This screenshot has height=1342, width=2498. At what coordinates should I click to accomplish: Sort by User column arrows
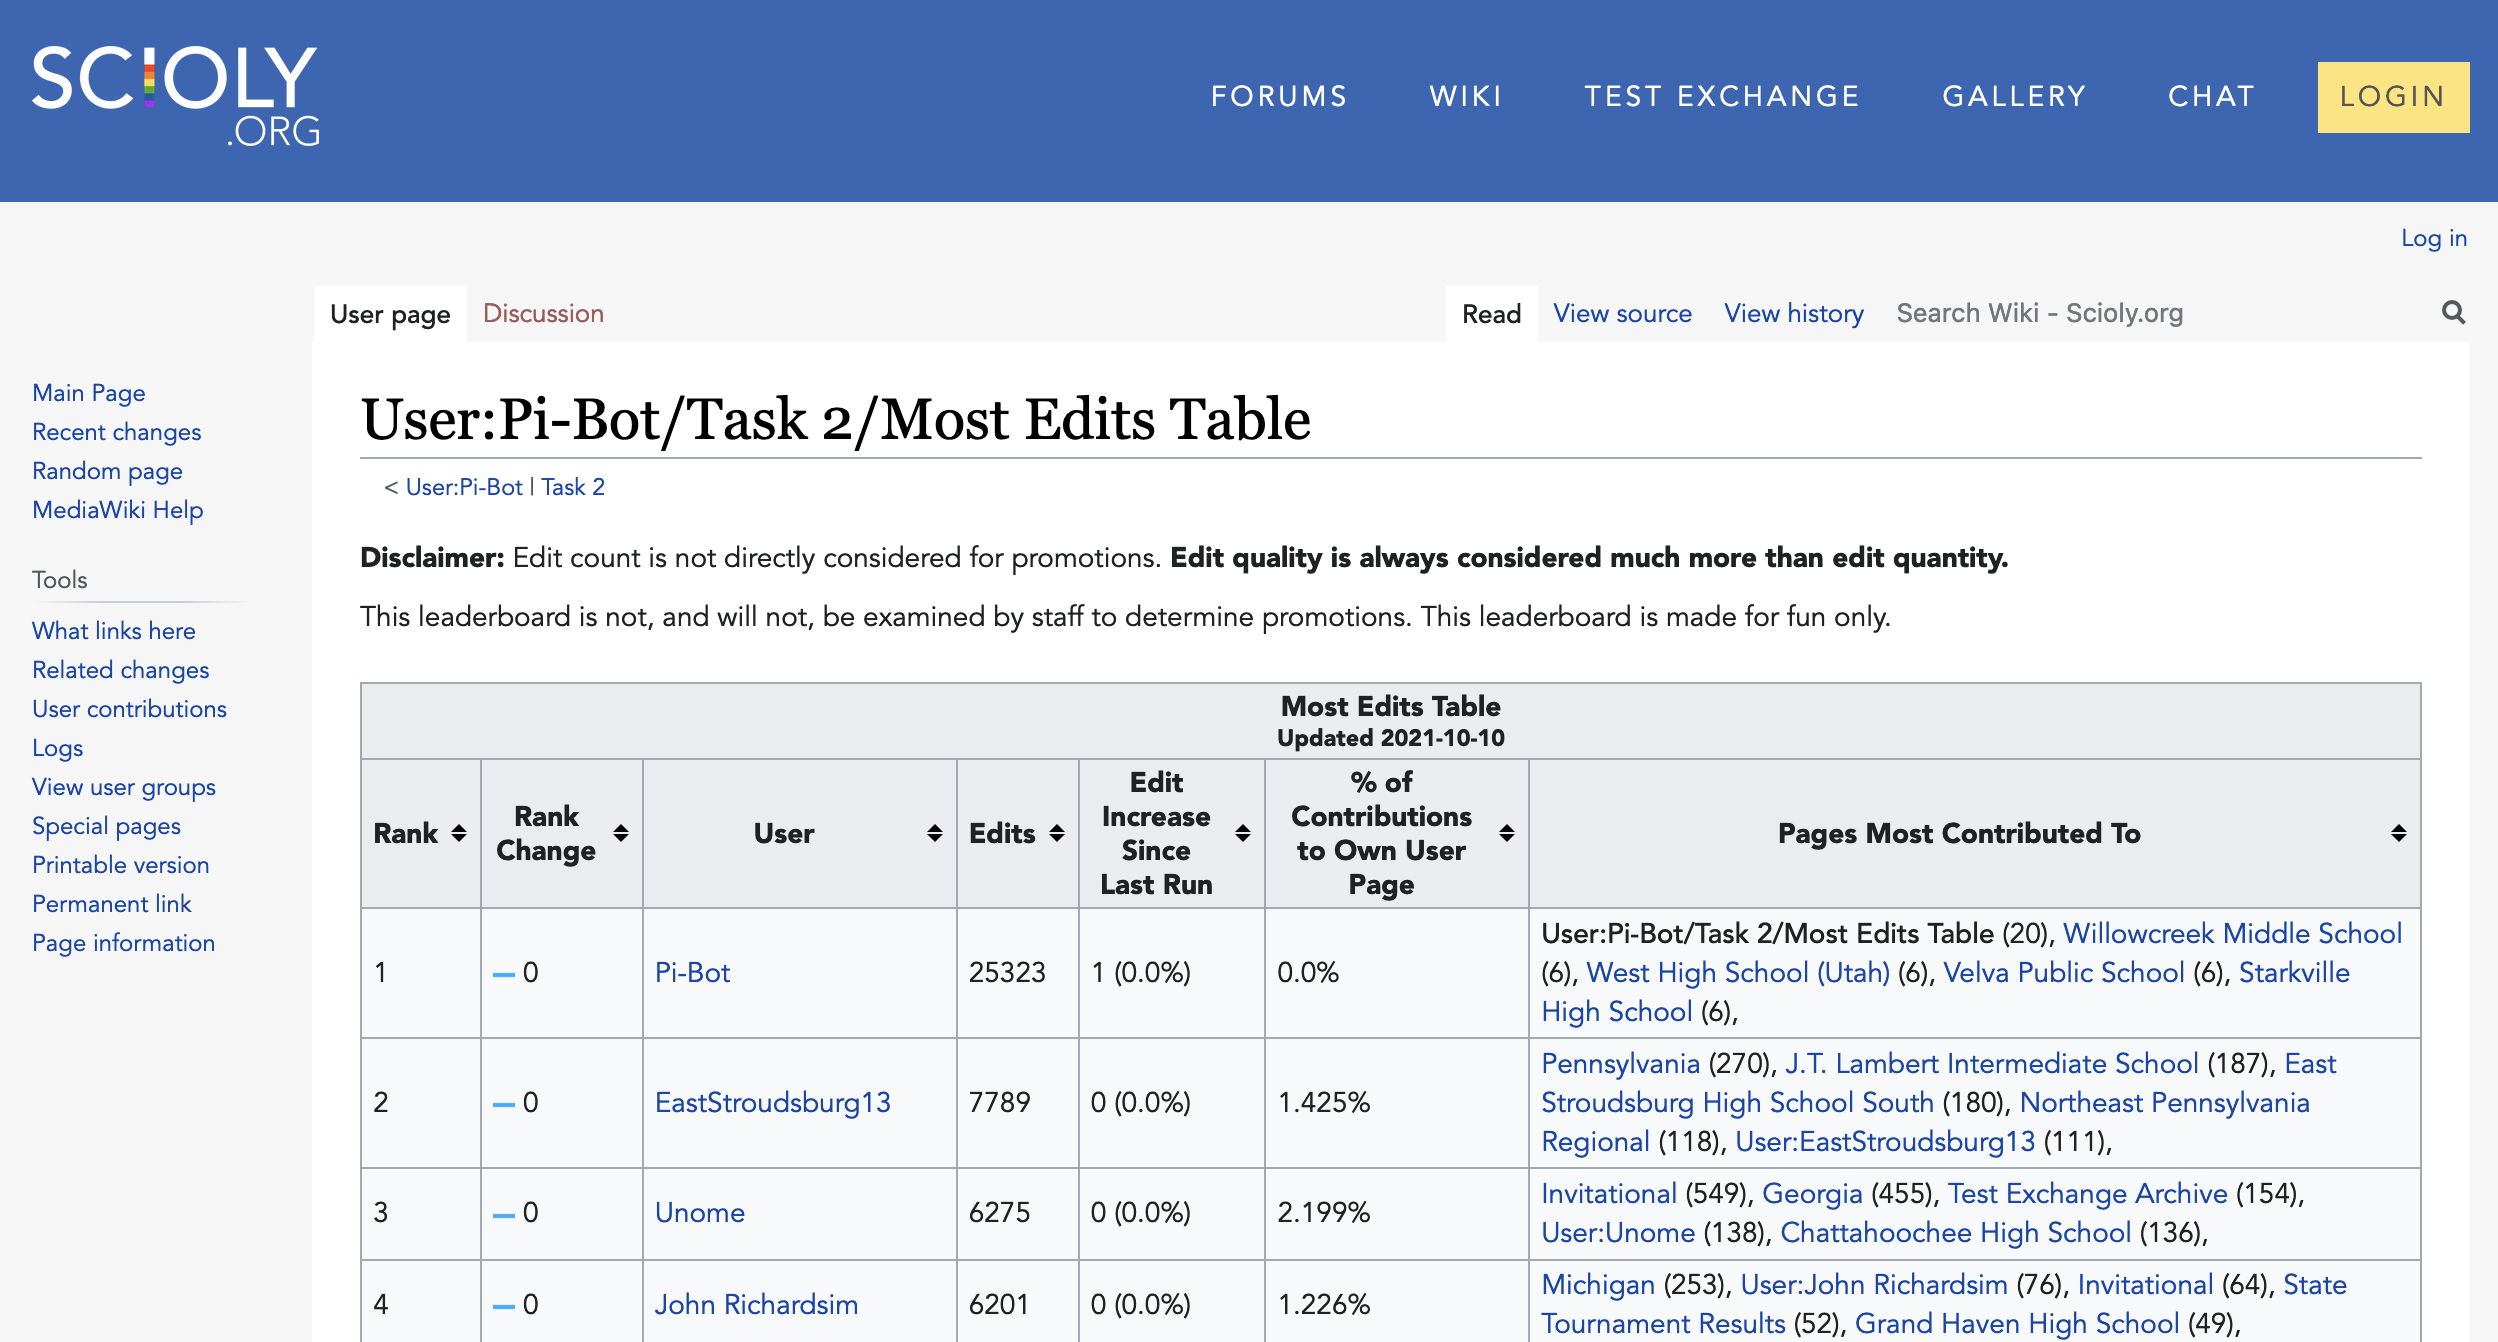point(935,833)
